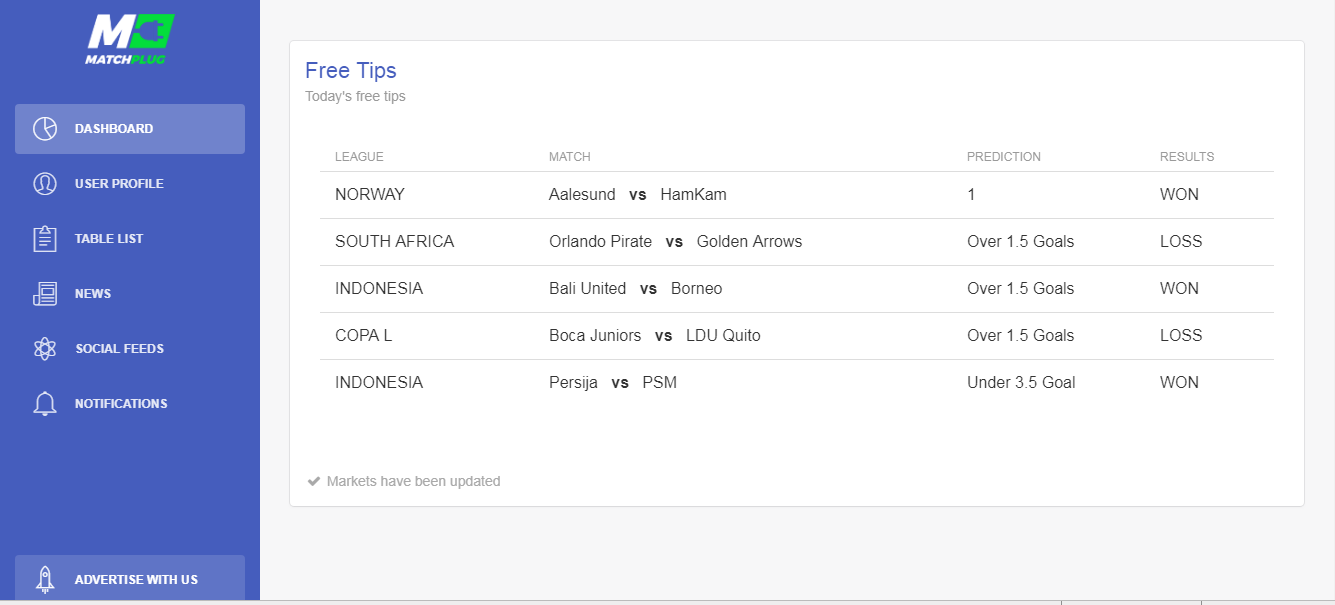Click the PREDICTION column header
Image resolution: width=1335 pixels, height=605 pixels.
click(1004, 157)
